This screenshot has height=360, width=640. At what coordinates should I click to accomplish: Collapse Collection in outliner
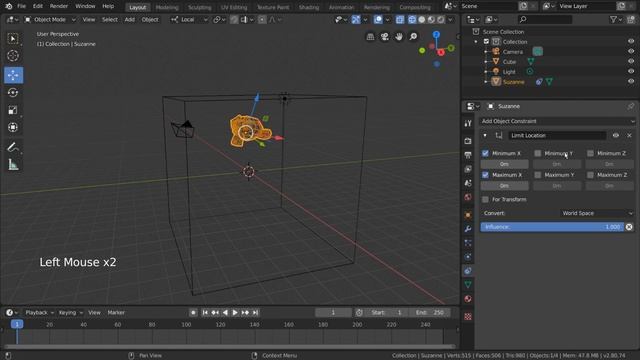tap(476, 42)
